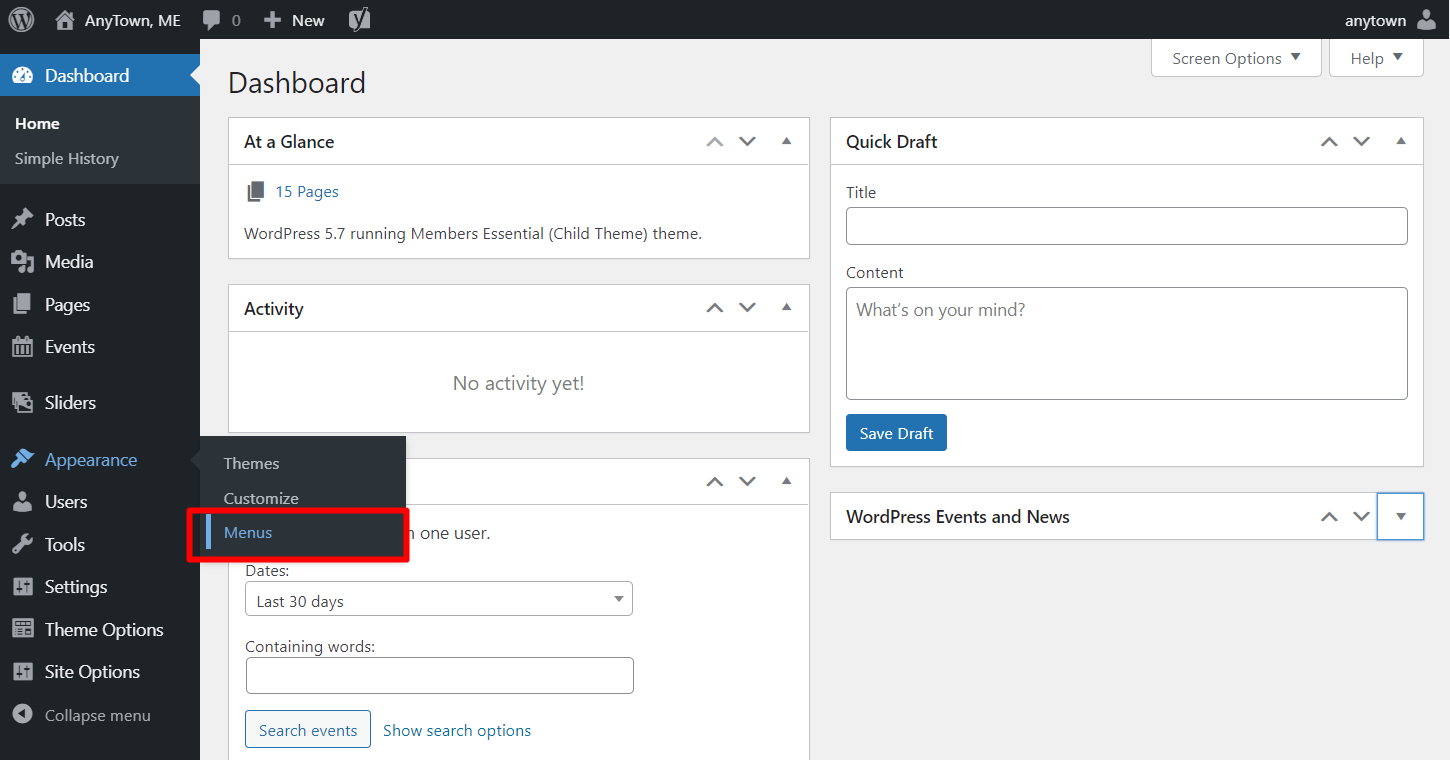Viewport: 1450px width, 760px height.
Task: Move At a Glance panel down
Action: coord(747,142)
